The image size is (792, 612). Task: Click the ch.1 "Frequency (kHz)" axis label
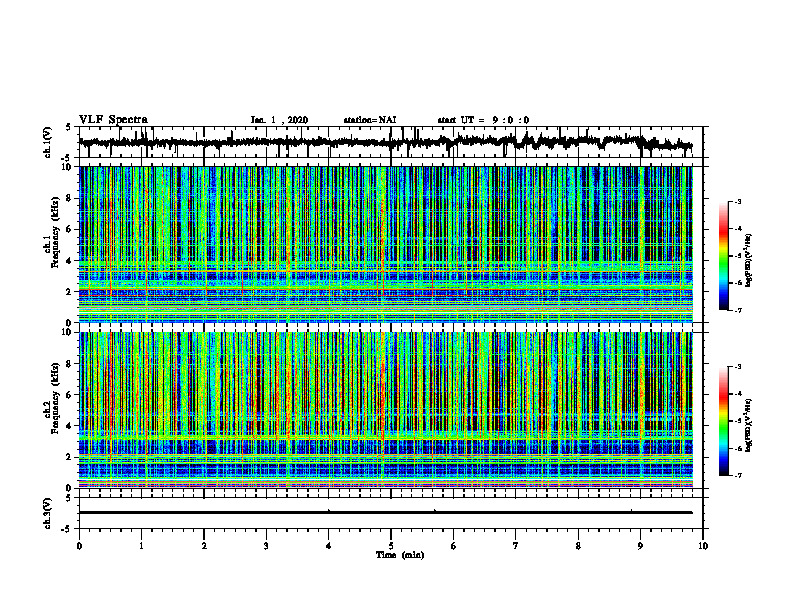coord(56,232)
